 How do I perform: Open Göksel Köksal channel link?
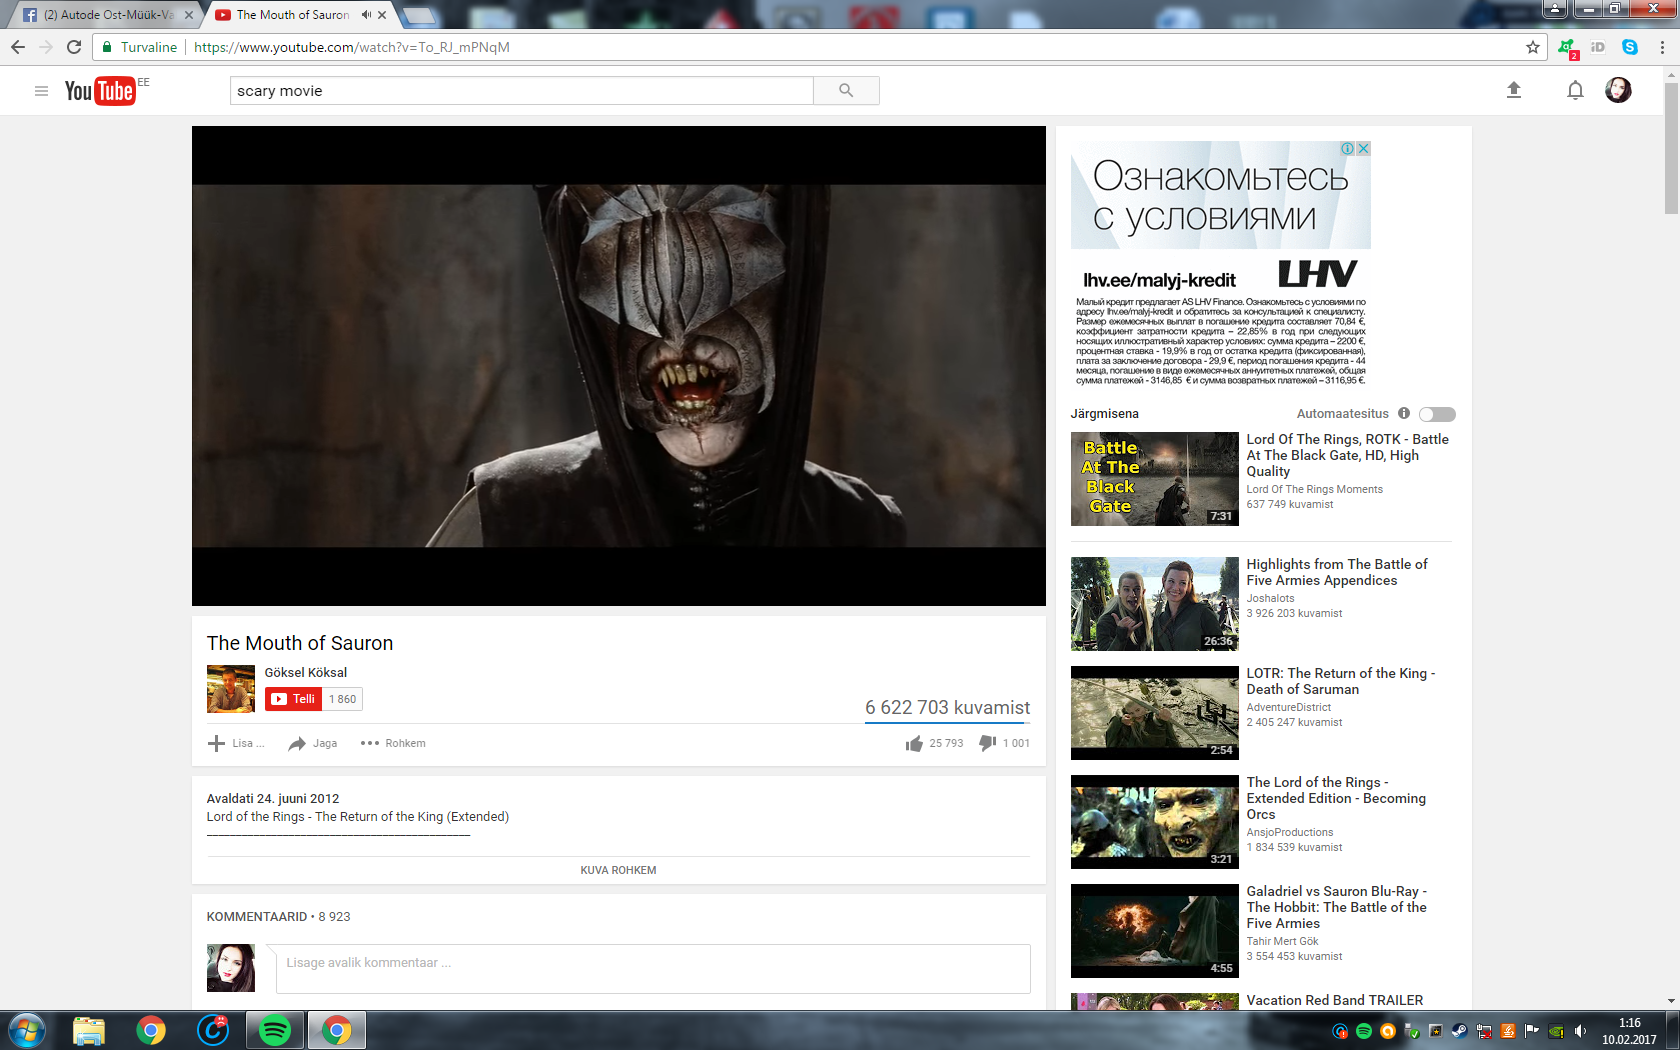306,672
